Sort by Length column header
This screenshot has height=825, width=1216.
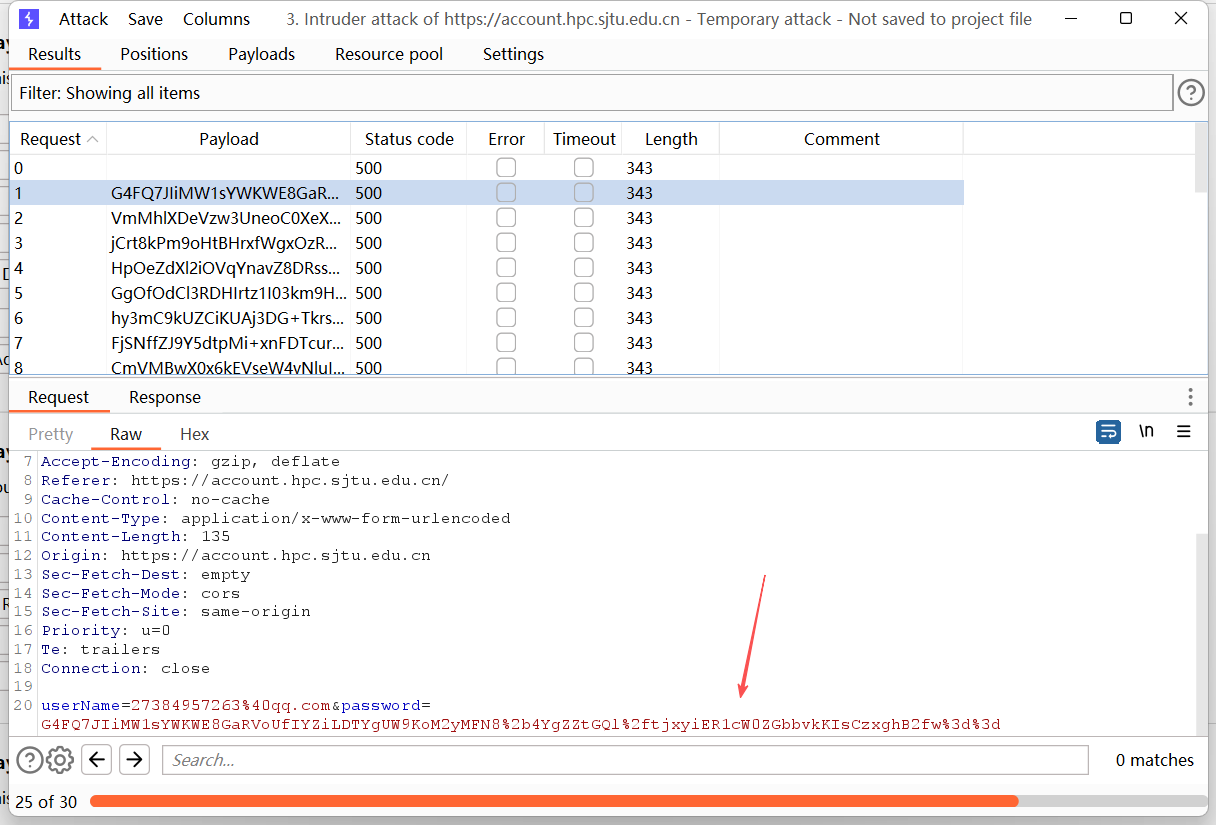[x=671, y=139]
